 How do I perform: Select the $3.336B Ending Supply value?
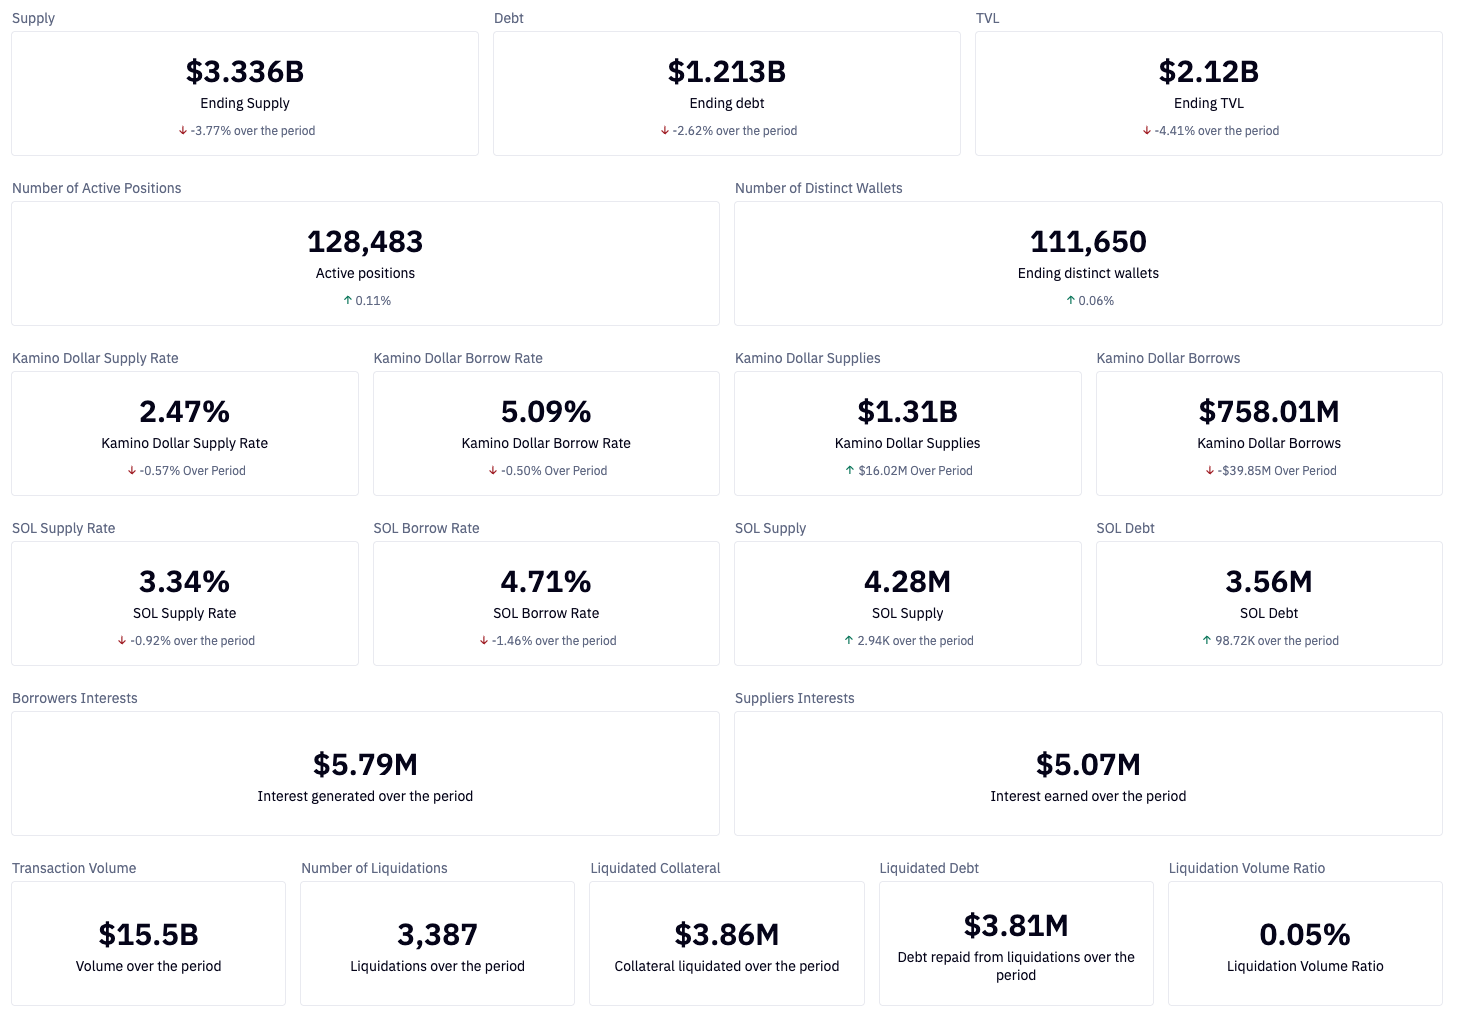245,72
